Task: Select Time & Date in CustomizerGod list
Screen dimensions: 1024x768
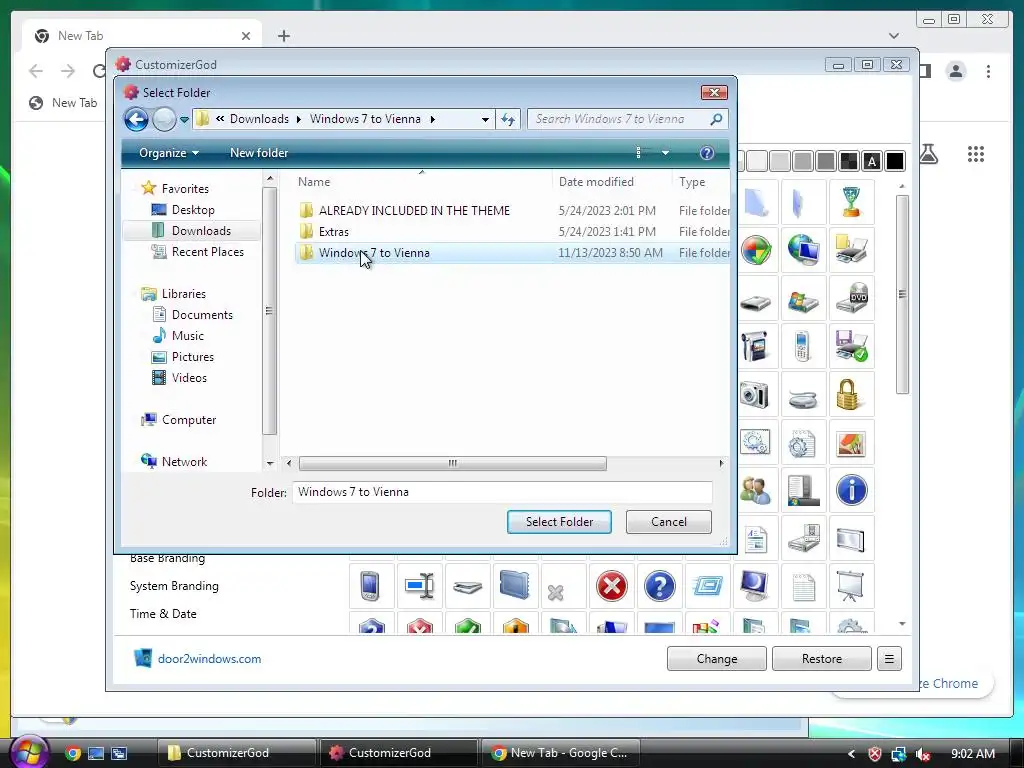Action: point(163,614)
